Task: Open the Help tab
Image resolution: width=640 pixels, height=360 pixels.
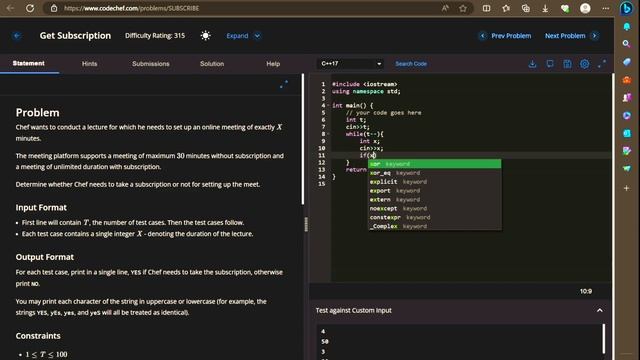Action: [x=273, y=64]
